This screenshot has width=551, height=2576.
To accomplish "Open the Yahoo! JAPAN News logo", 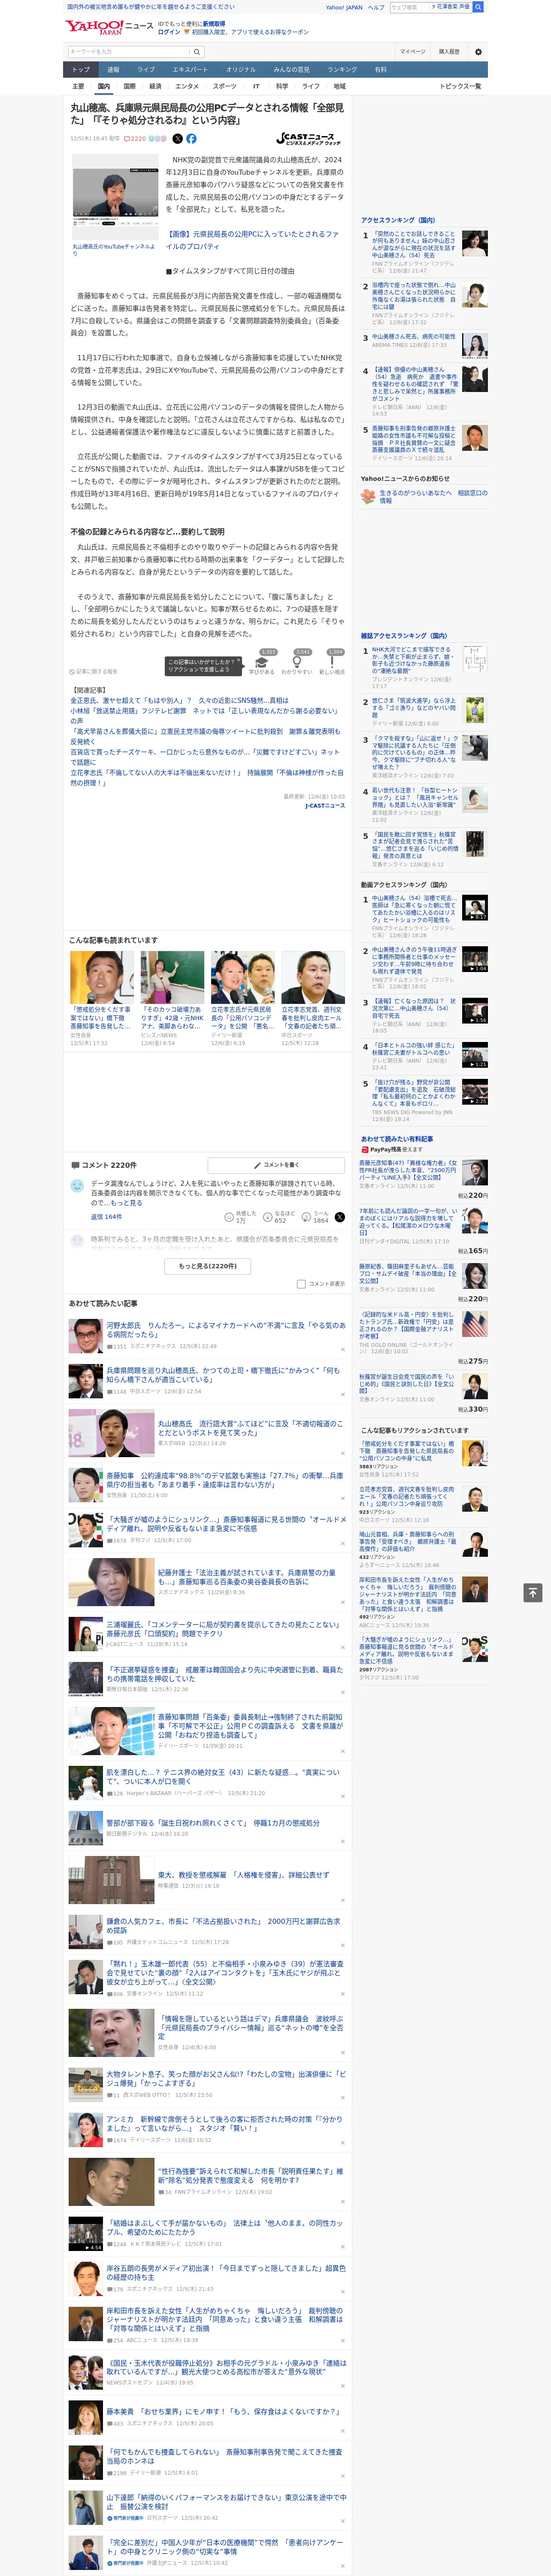I will point(110,27).
